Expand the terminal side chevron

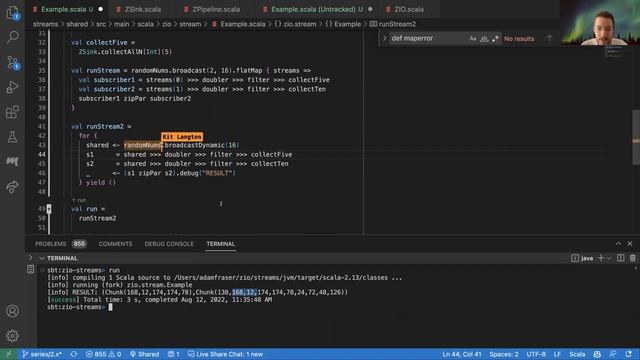(x=30, y=258)
